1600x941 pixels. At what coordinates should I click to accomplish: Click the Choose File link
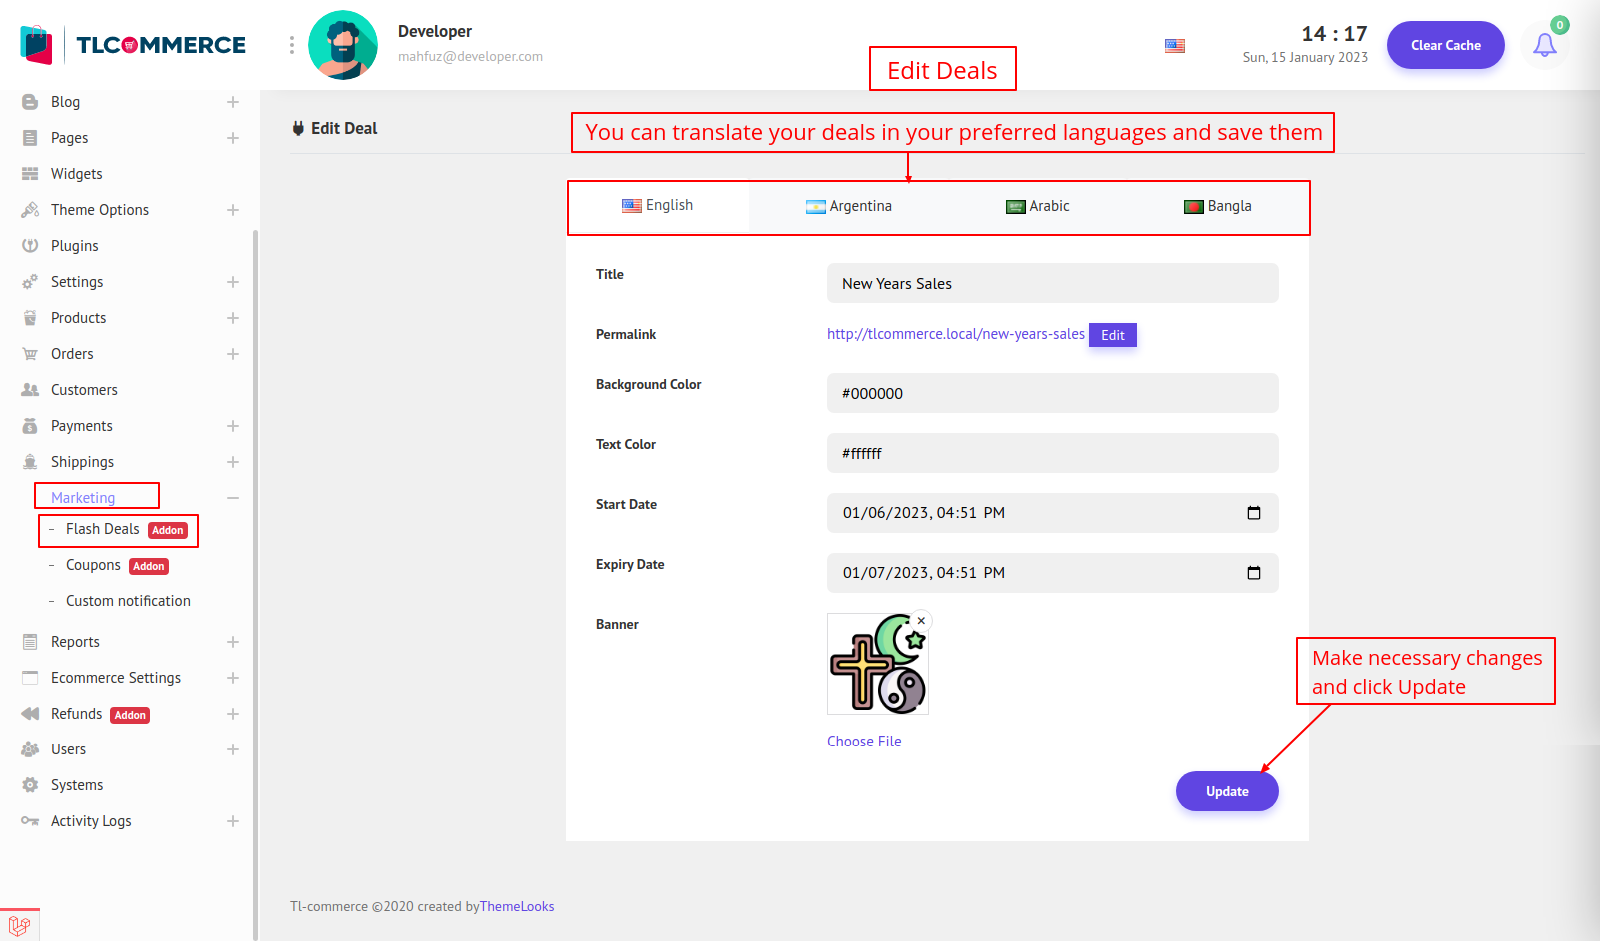point(864,741)
